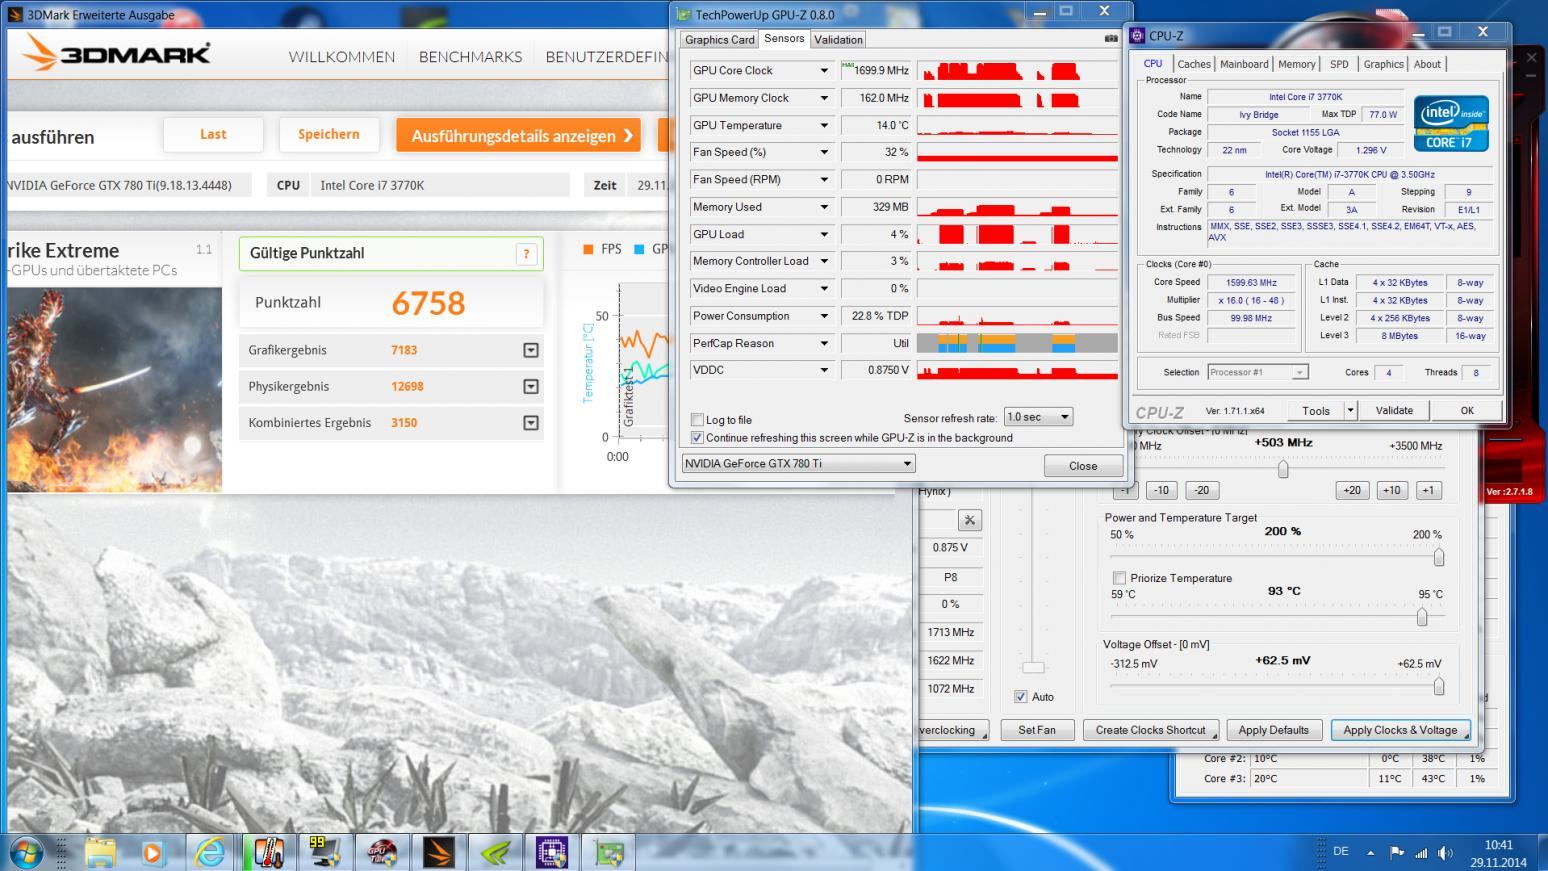Switch to 3DMark taskbar icon
Viewport: 1548px width, 871px height.
point(438,853)
